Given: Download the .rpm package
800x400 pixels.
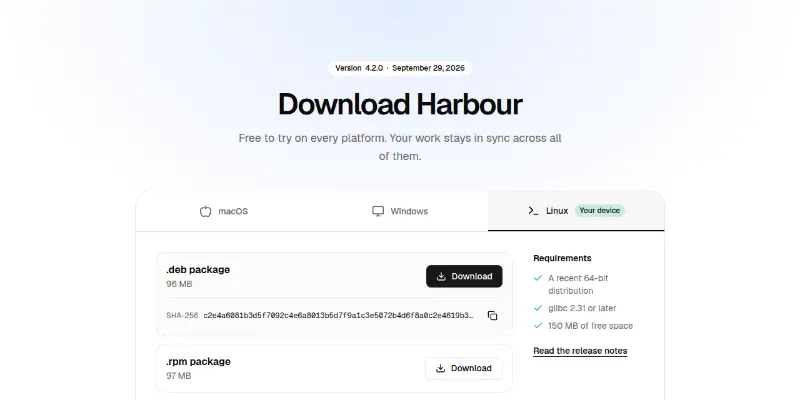Looking at the screenshot, I should 464,368.
